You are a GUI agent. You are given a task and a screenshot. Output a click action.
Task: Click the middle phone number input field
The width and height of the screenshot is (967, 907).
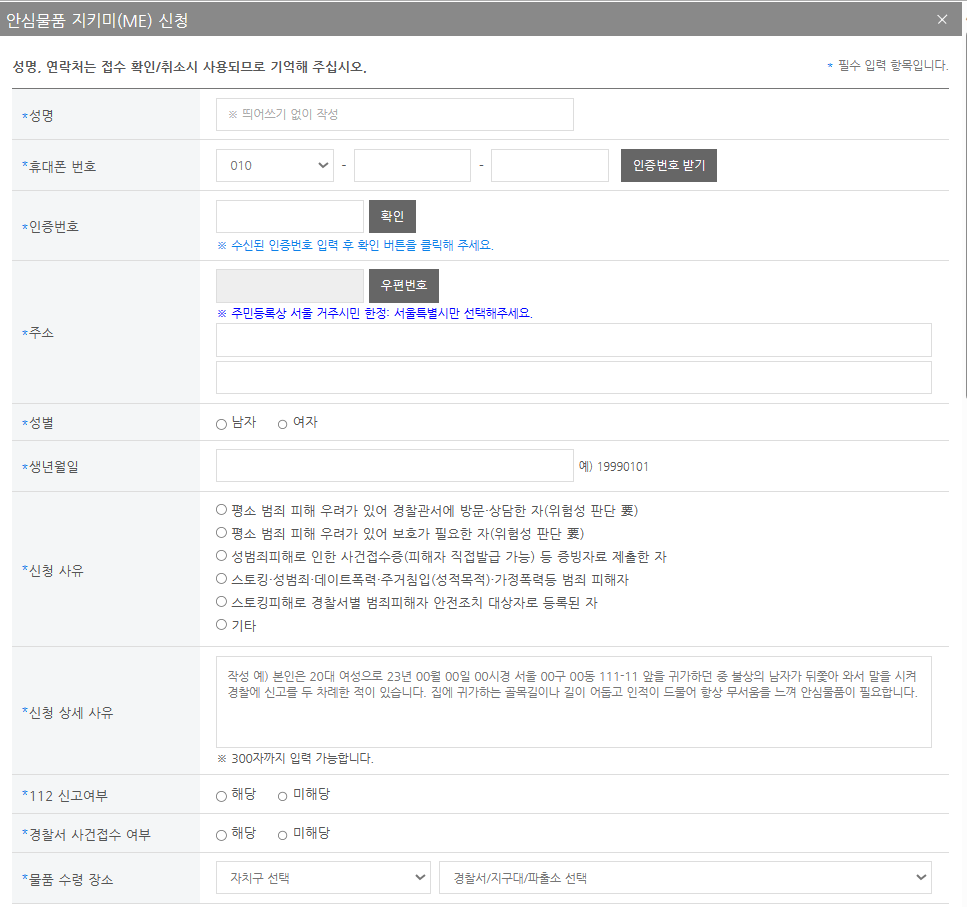click(412, 164)
